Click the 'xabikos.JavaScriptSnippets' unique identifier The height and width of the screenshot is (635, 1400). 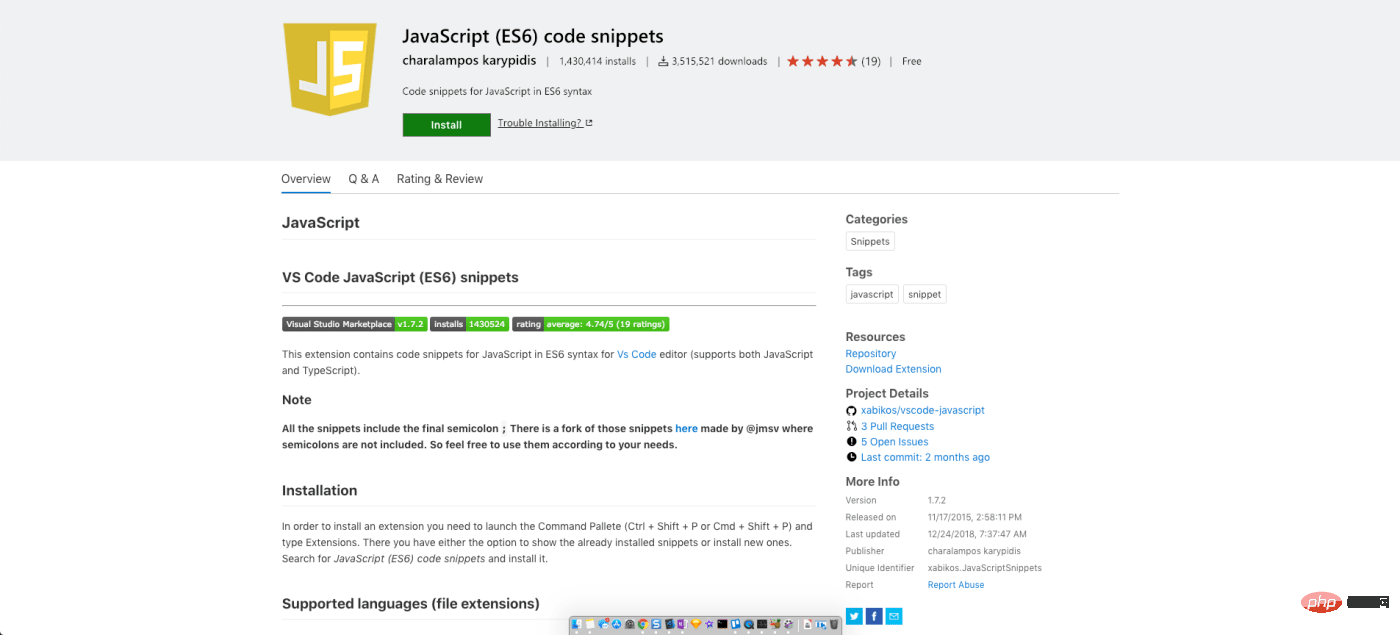coord(985,568)
